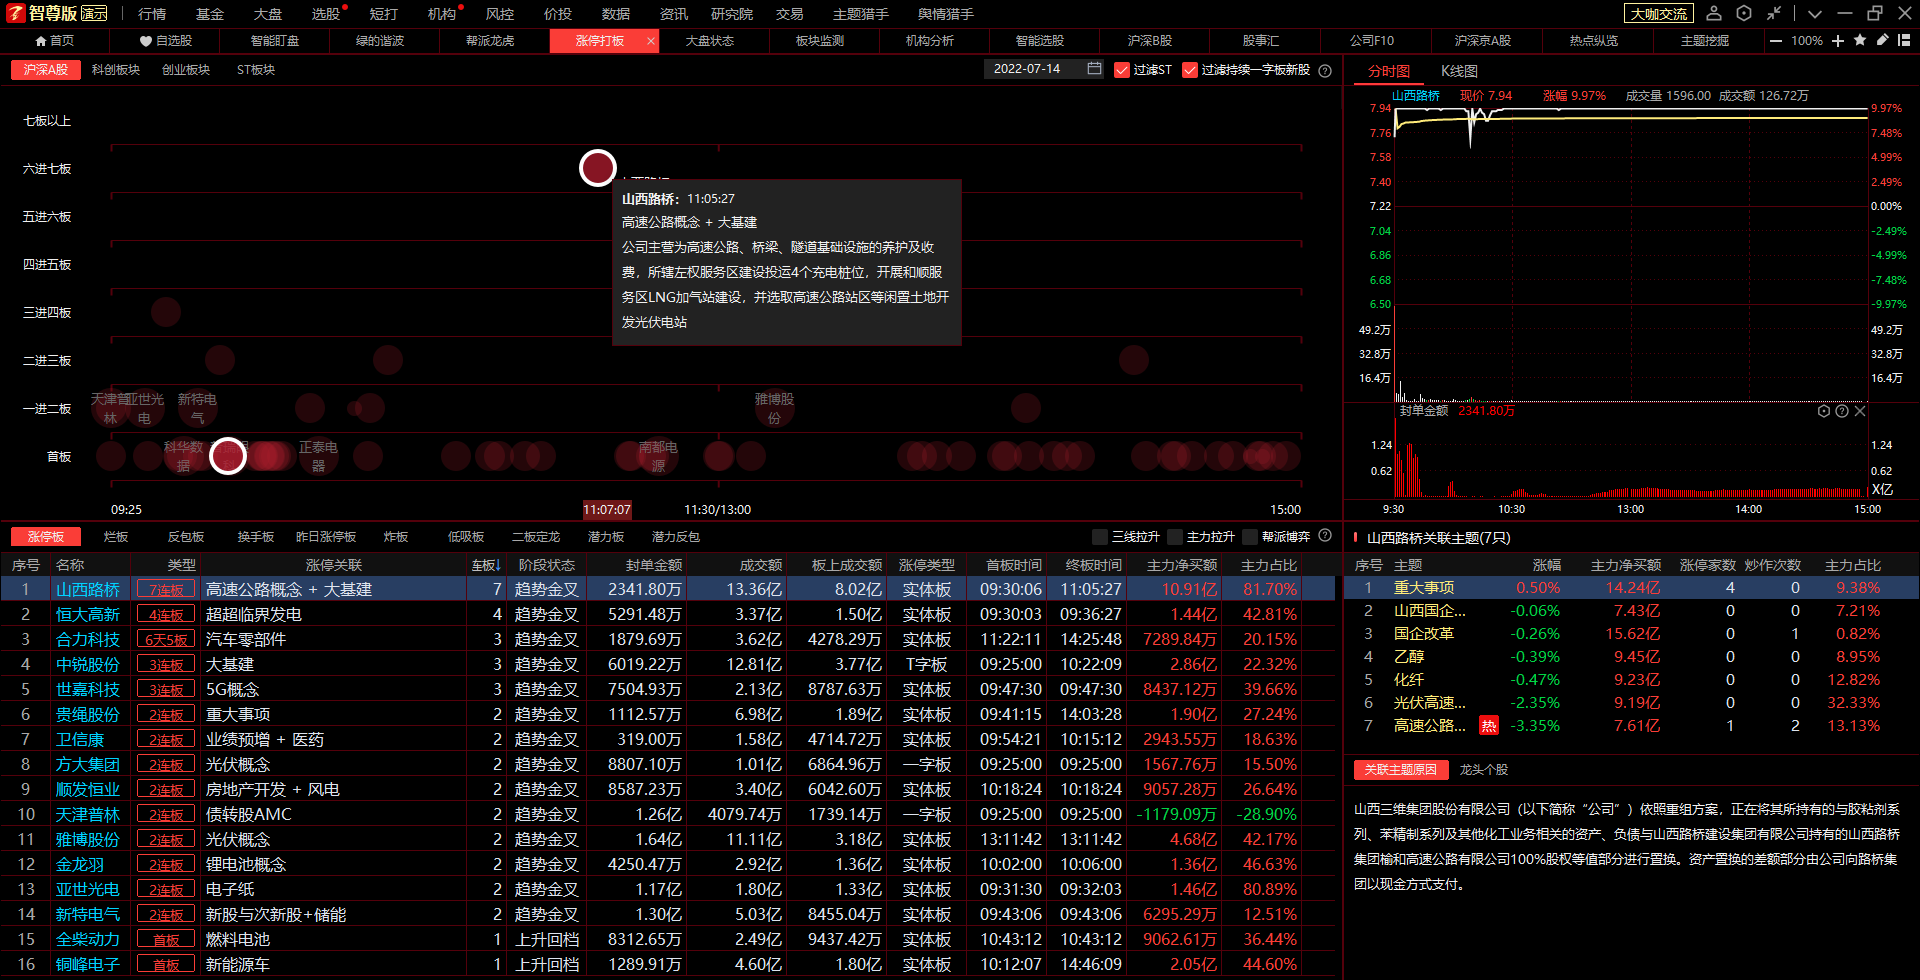This screenshot has height=980, width=1920.
Task: Close the 封单金额 sub-chart
Action: click(1860, 411)
